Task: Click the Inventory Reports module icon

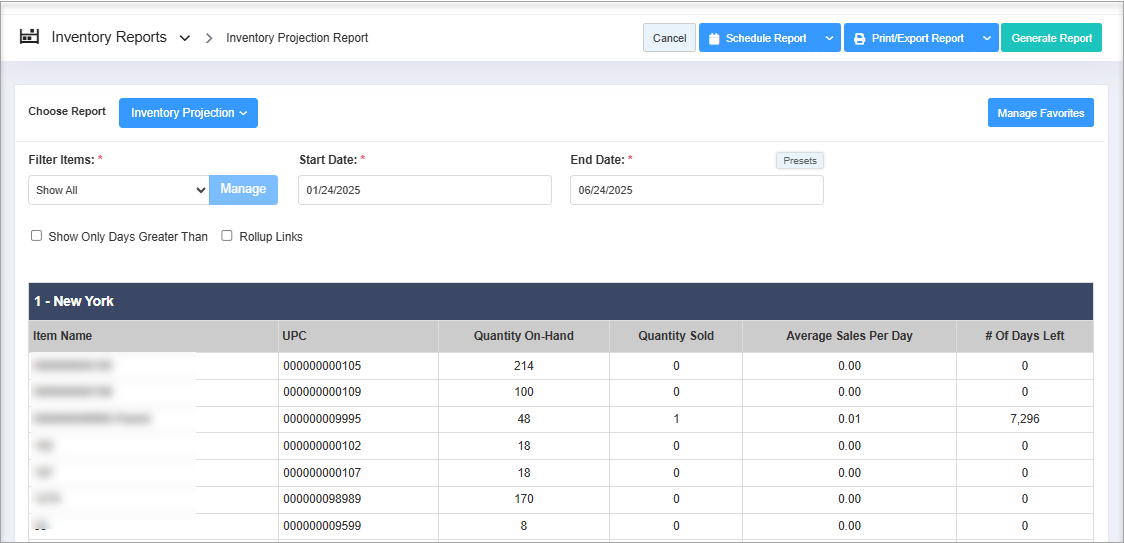Action: (x=29, y=37)
